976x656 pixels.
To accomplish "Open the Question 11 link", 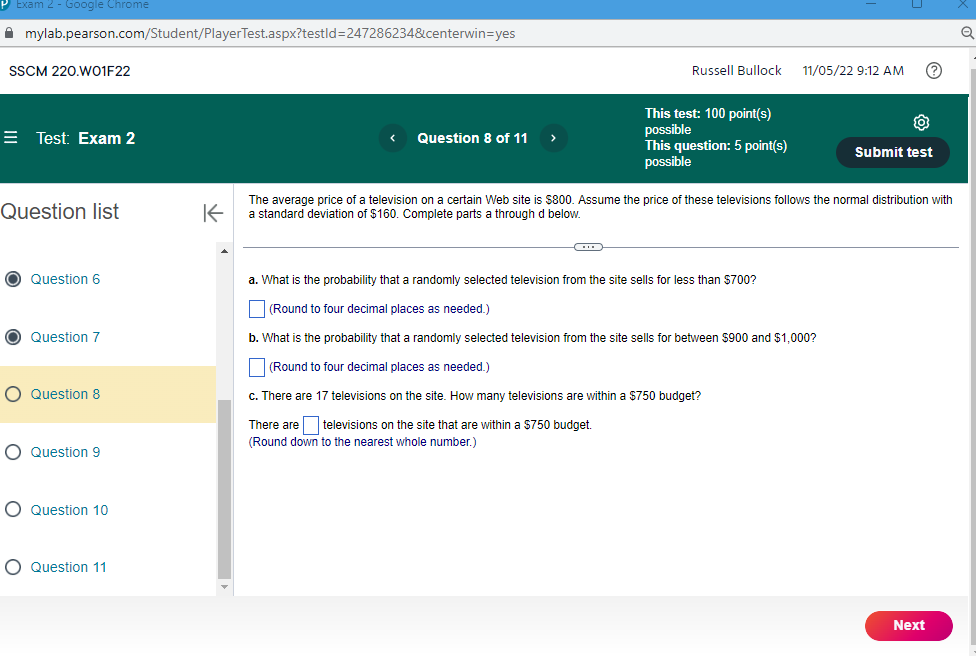I will (68, 567).
